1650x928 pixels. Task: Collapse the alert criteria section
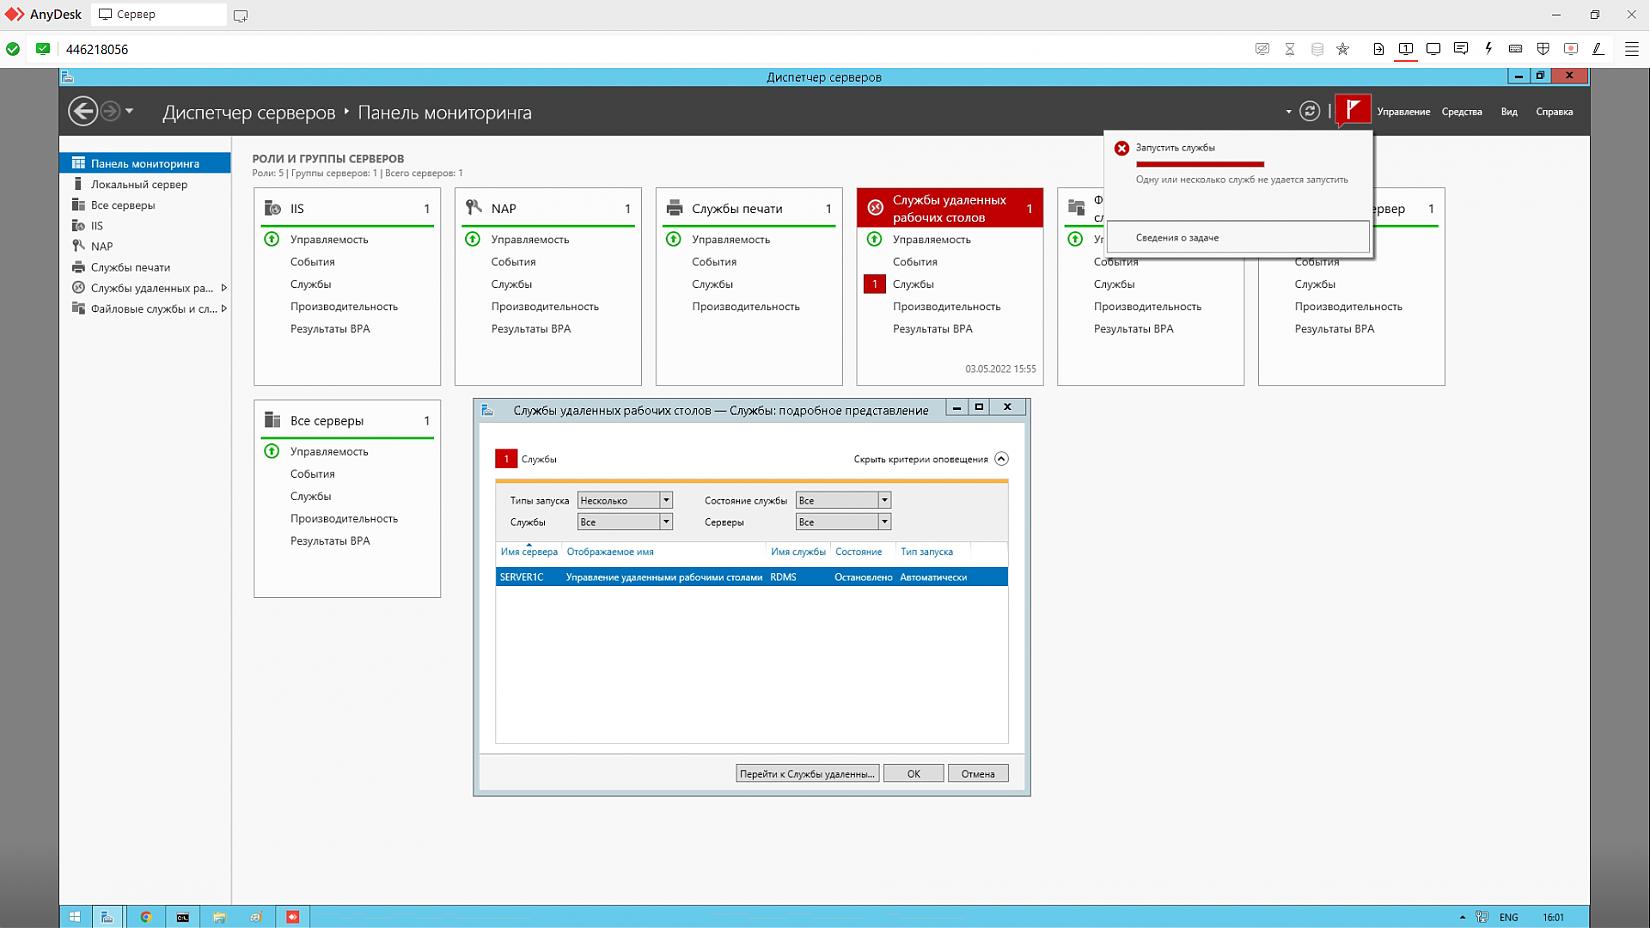point(1001,459)
